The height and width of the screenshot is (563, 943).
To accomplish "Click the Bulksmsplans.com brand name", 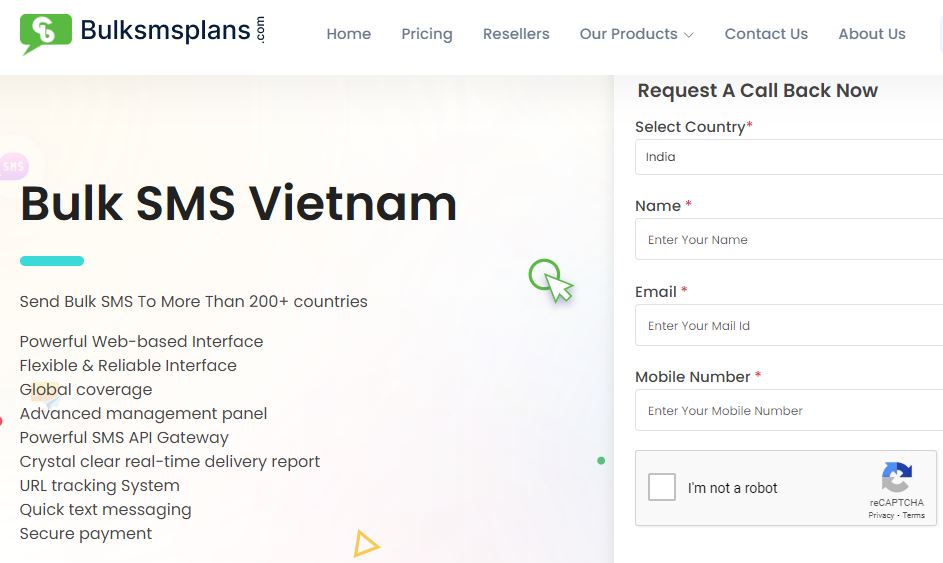I will (173, 30).
